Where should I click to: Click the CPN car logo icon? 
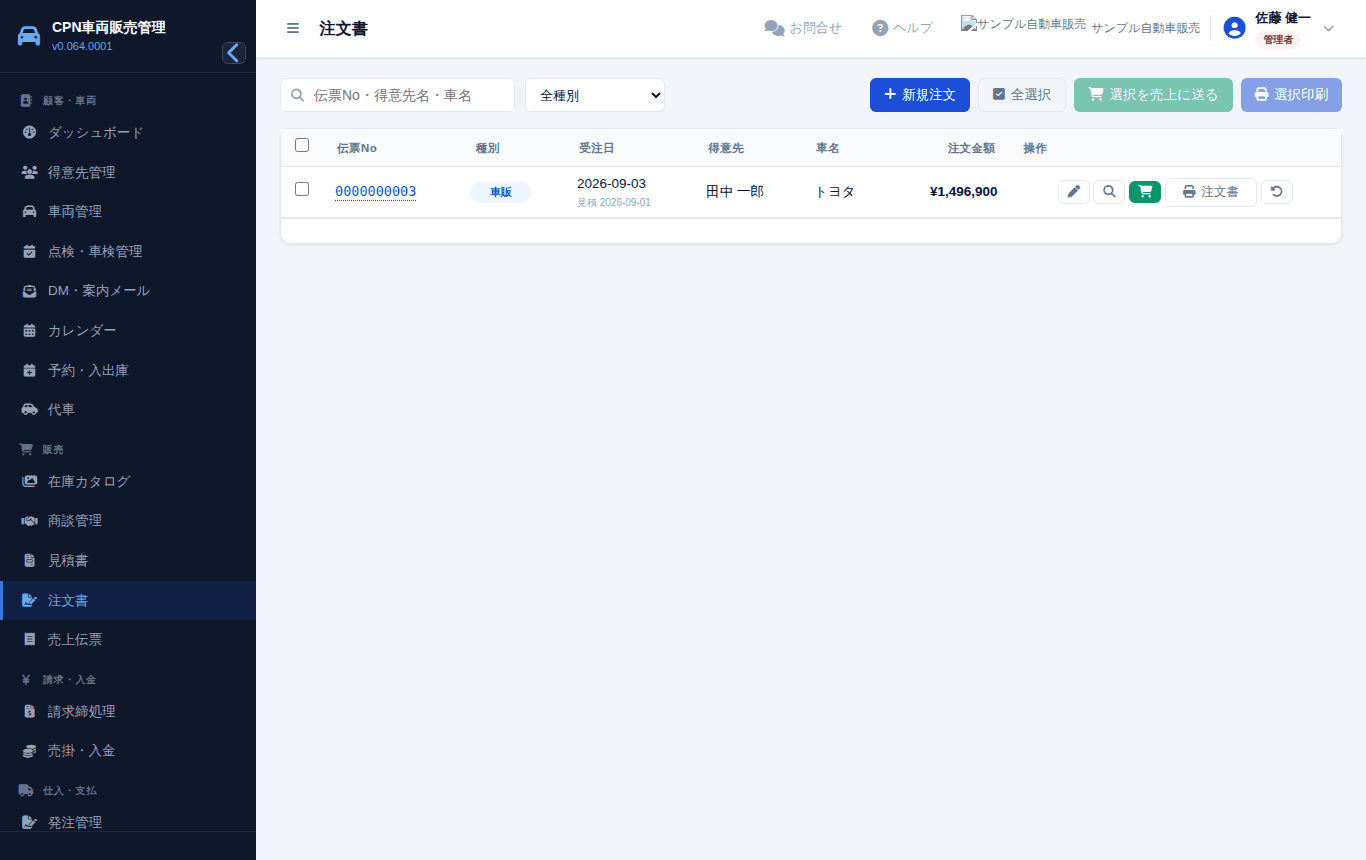[30, 36]
